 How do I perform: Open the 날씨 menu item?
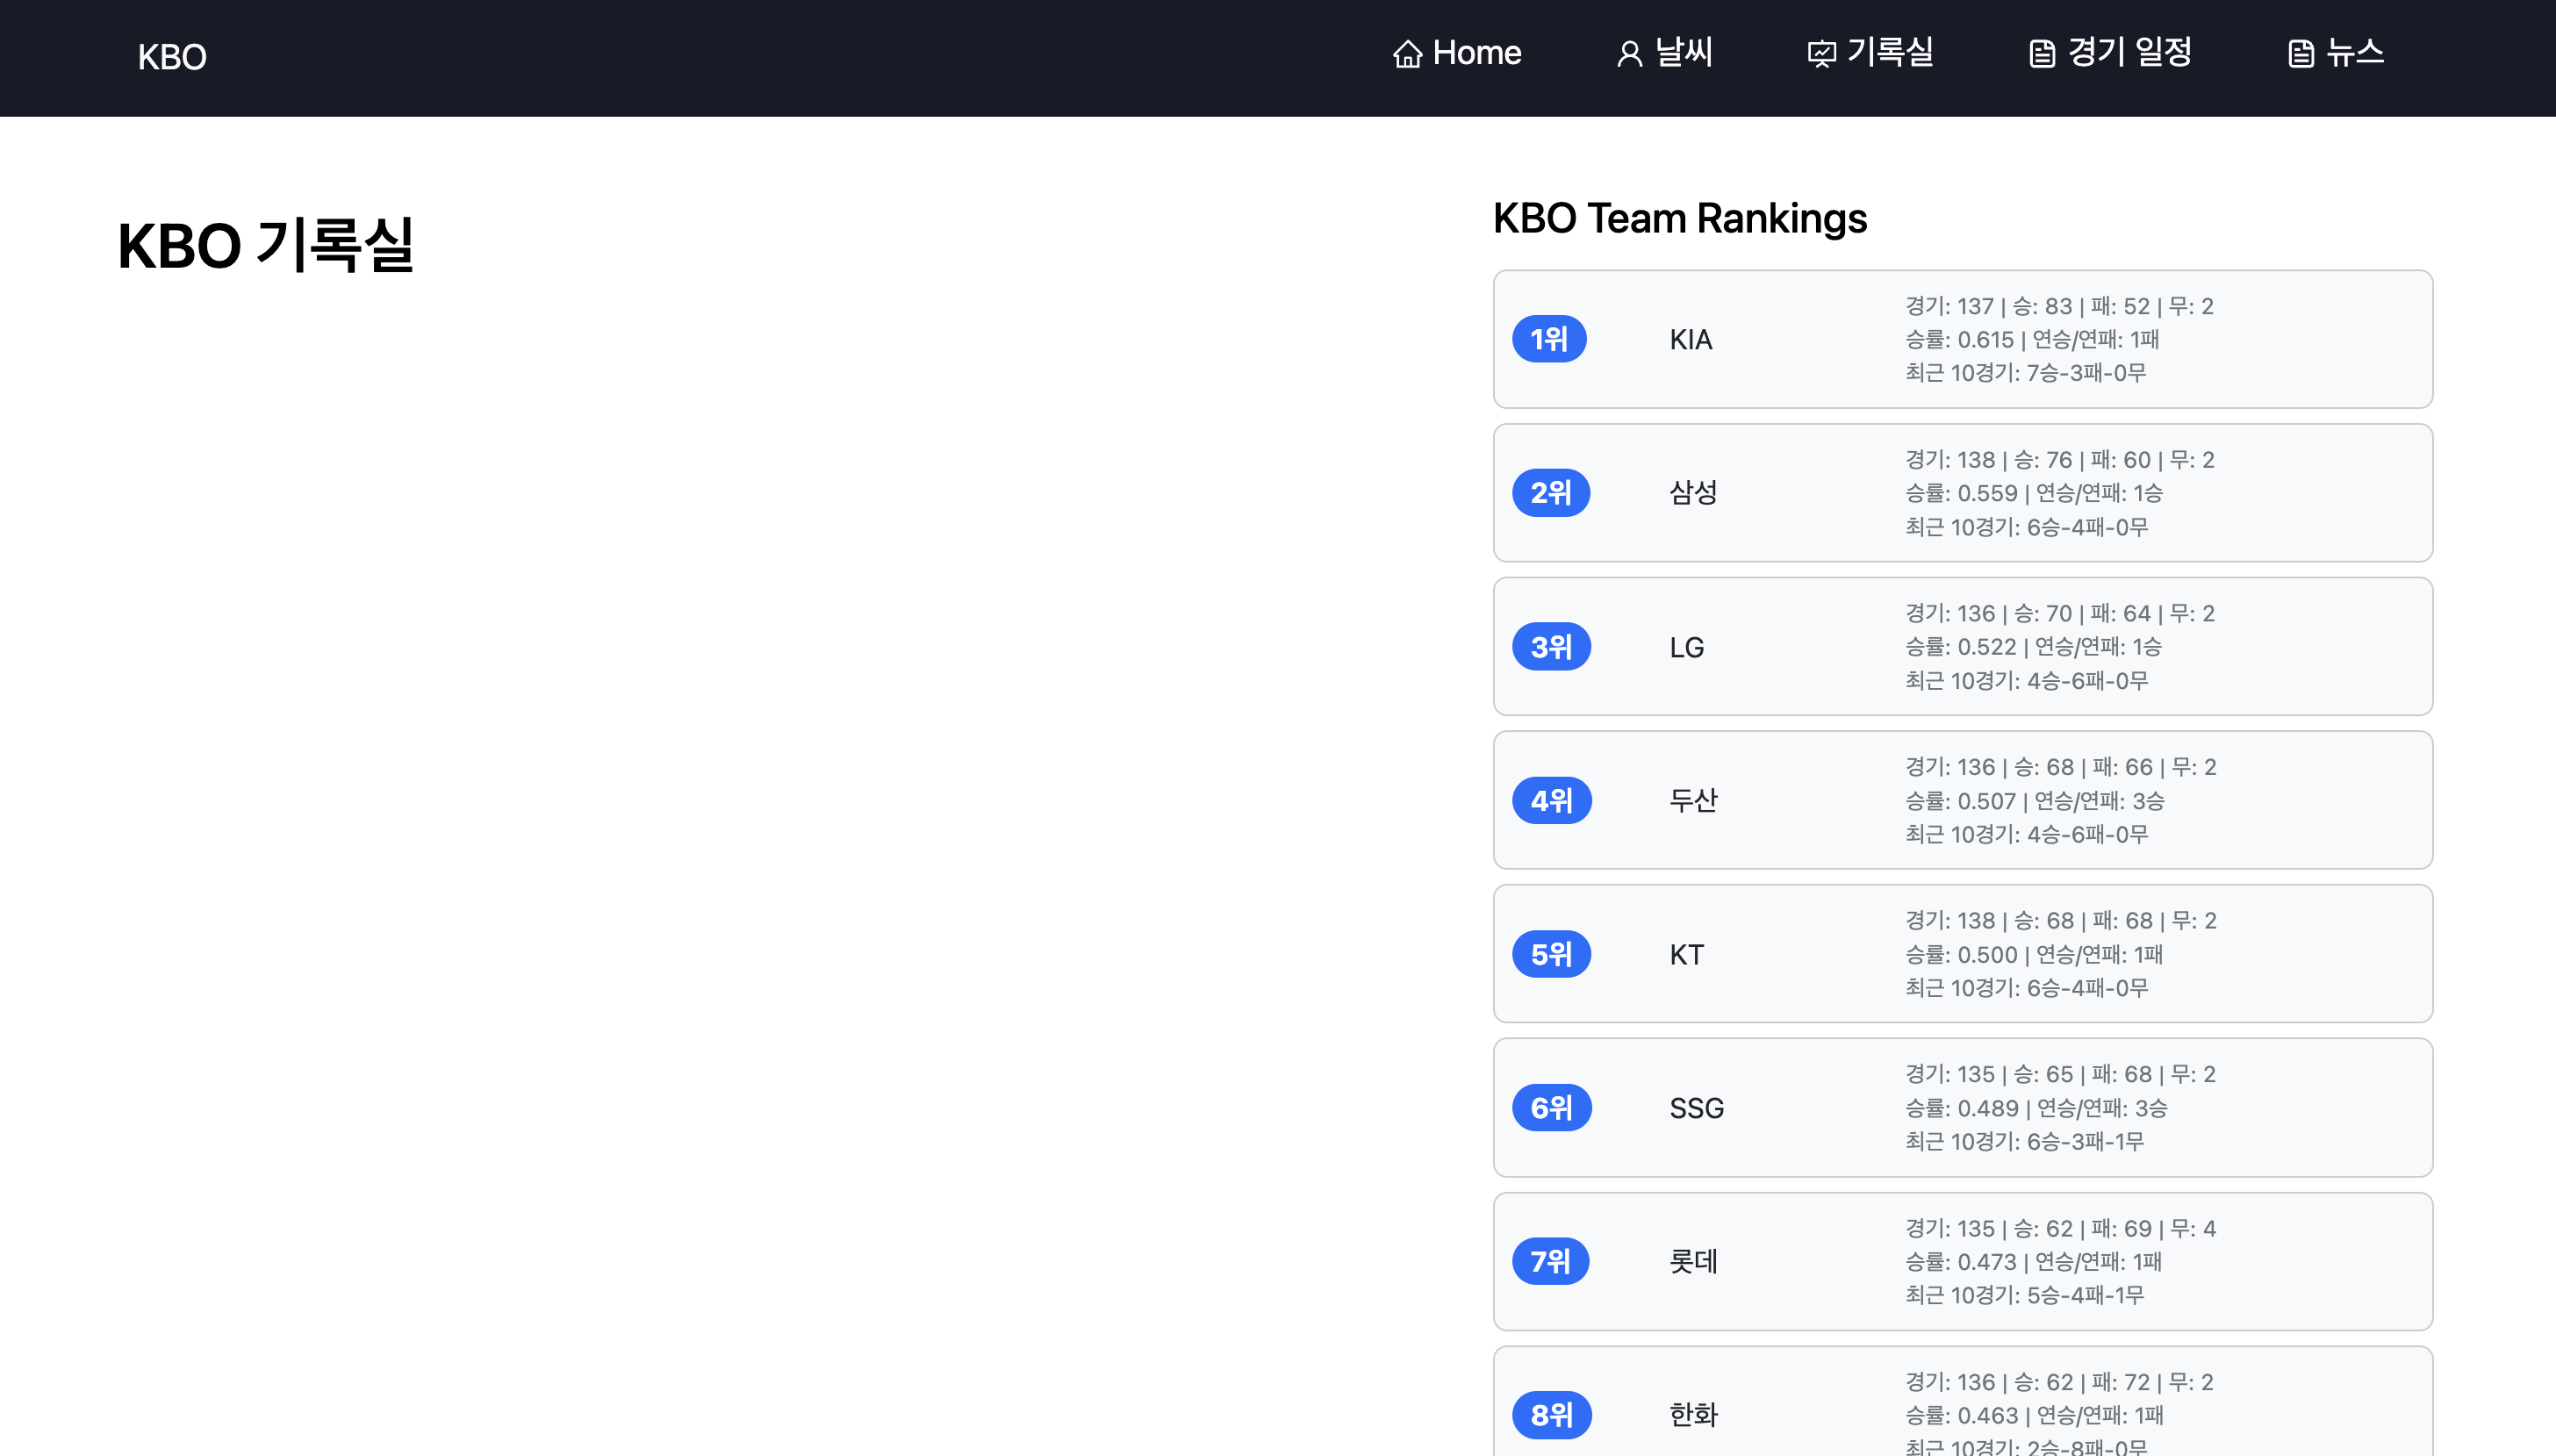[1665, 53]
